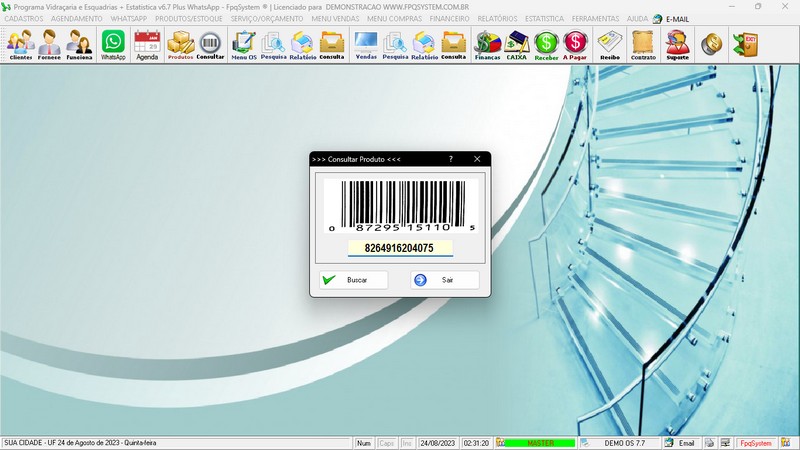Open the green Receber dollar icon

(546, 45)
